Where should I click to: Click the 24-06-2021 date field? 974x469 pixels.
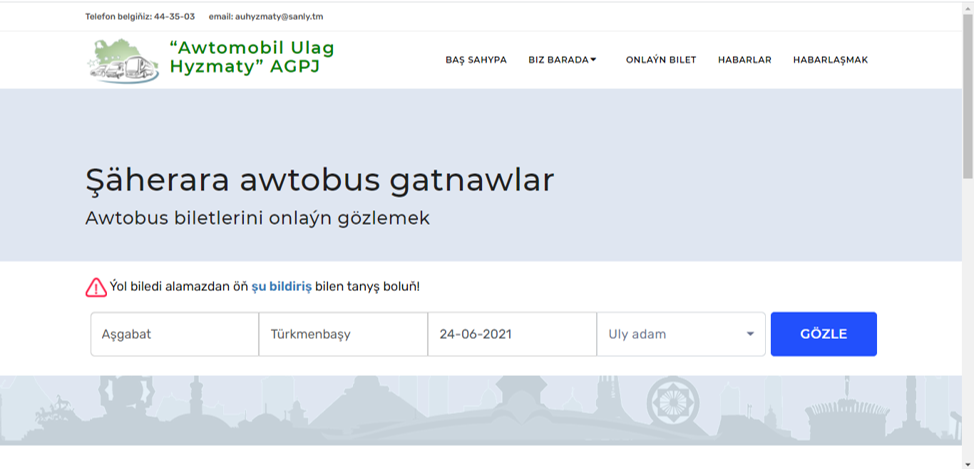pos(511,334)
